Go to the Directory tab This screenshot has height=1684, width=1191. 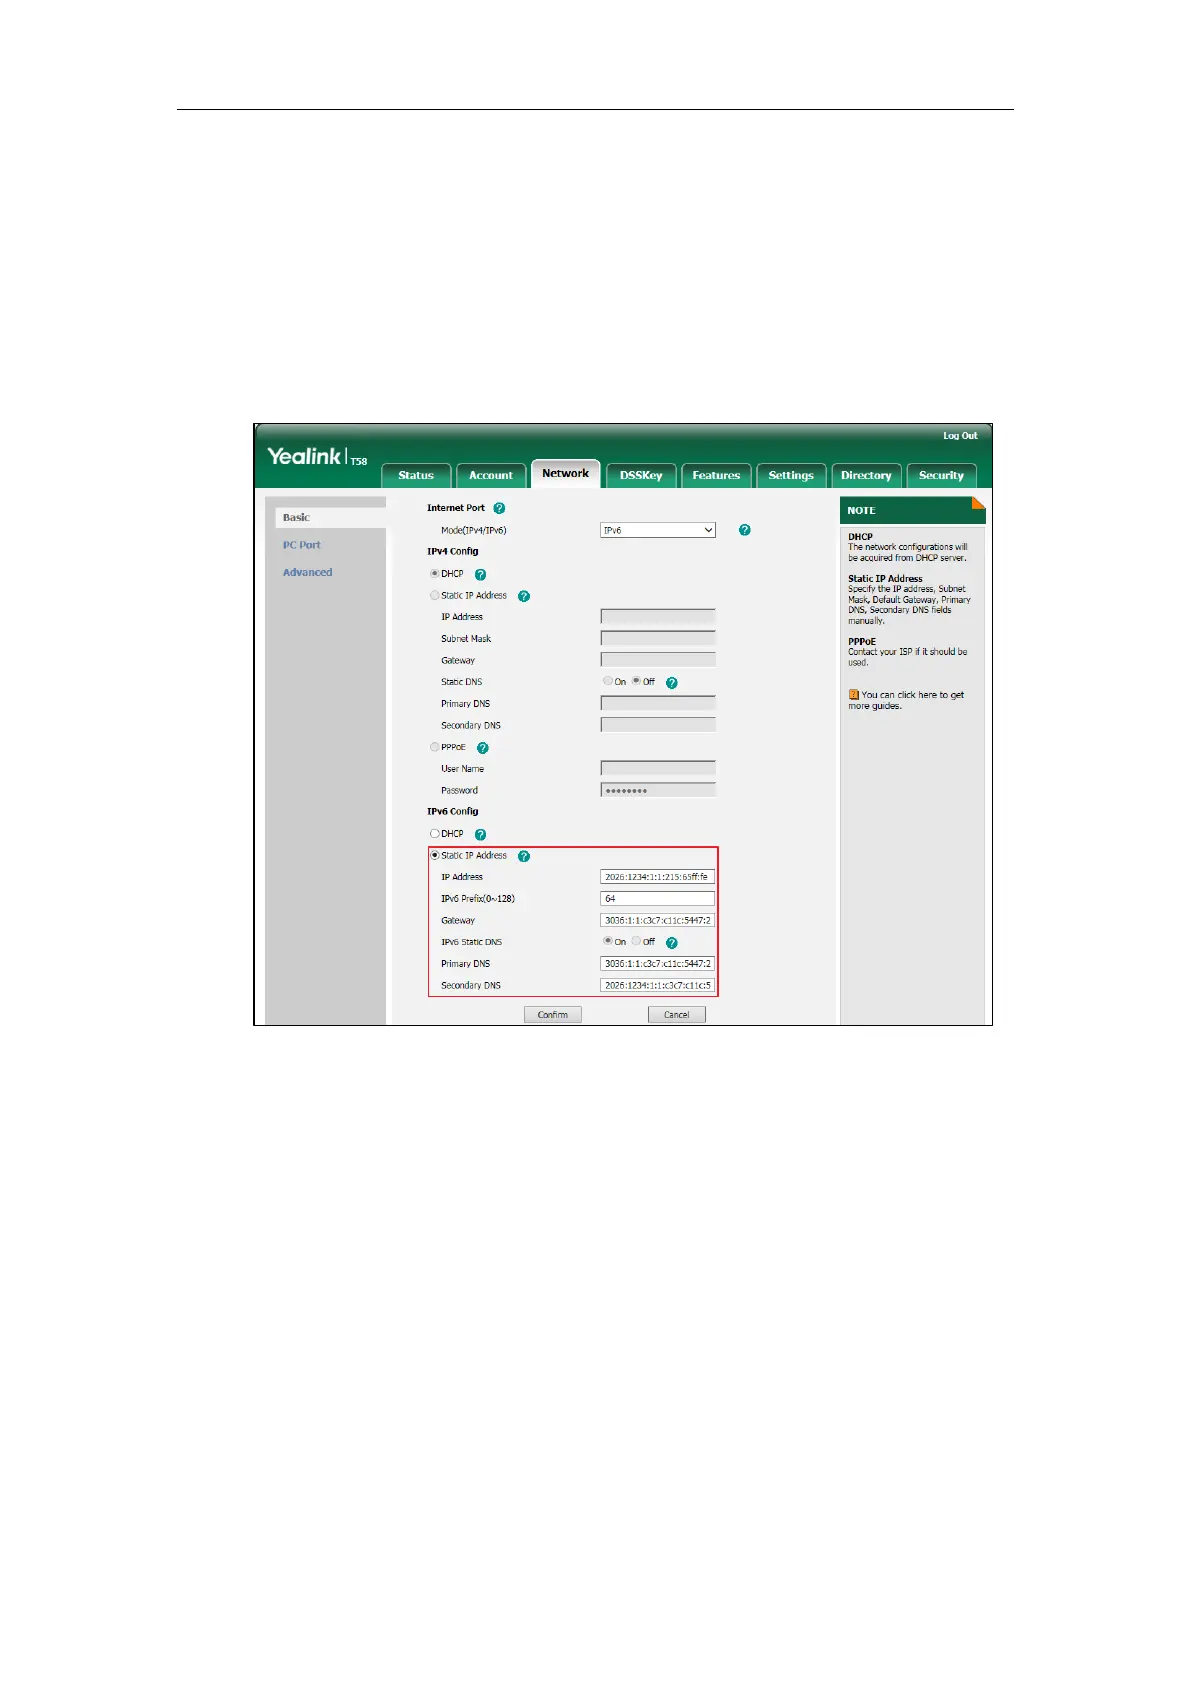pos(866,475)
